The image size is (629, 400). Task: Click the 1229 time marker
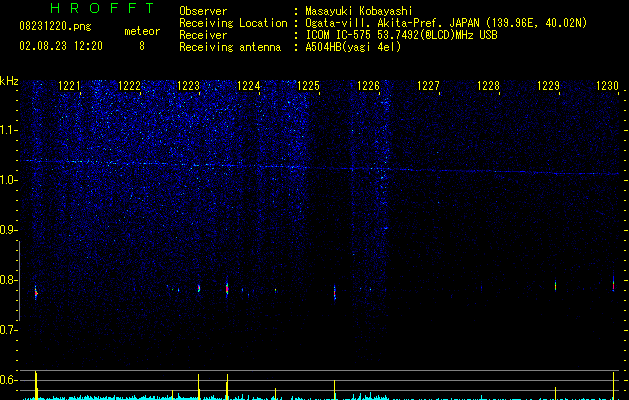pos(548,86)
